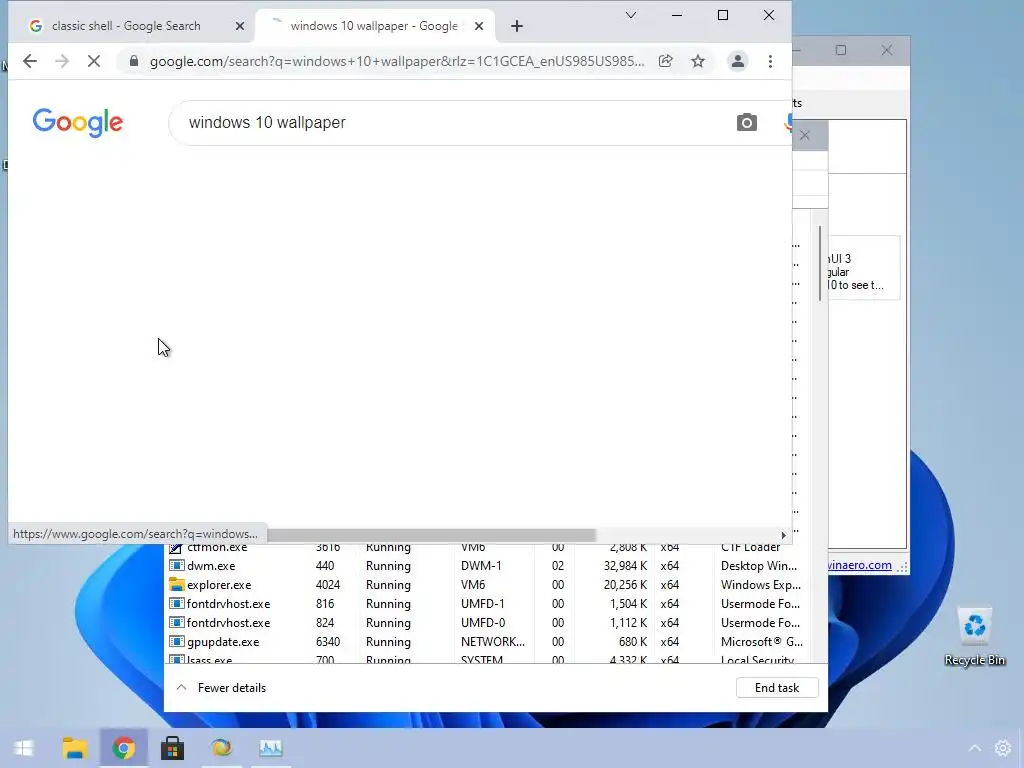Bookmark this page with the star
This screenshot has width=1024, height=768.
(x=698, y=61)
